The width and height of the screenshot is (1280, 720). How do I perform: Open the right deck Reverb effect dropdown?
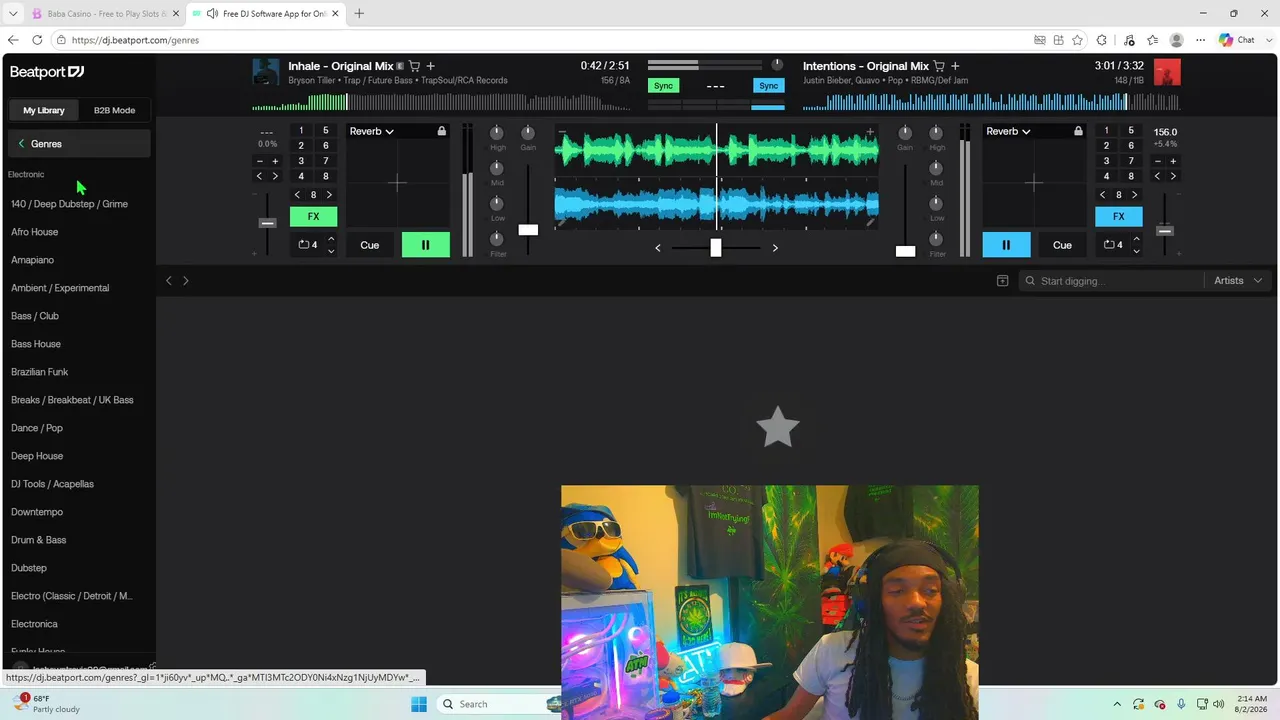coord(1008,131)
